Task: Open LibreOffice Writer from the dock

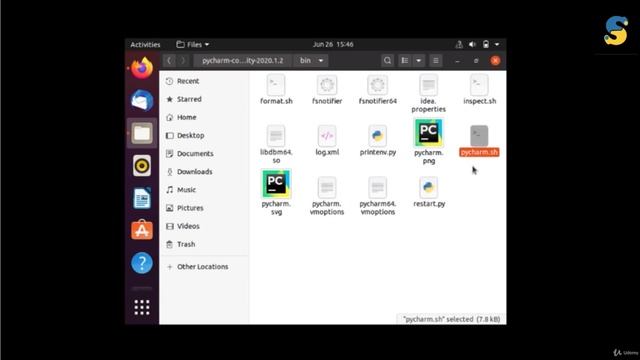Action: [142, 198]
